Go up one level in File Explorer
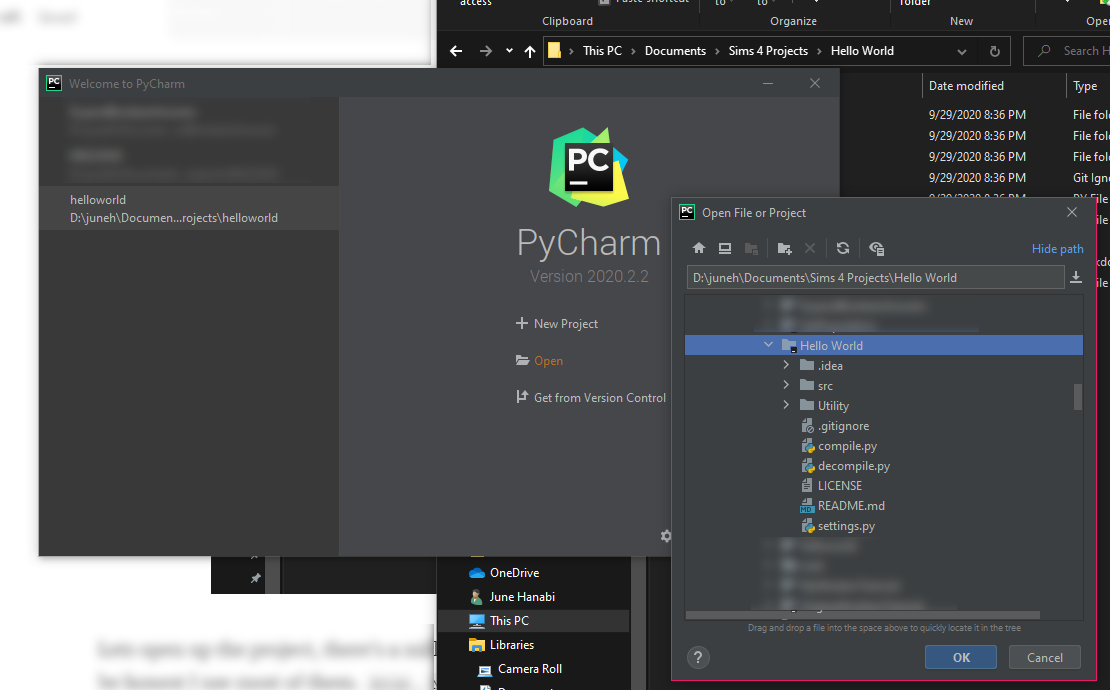This screenshot has width=1110, height=690. pyautogui.click(x=529, y=50)
